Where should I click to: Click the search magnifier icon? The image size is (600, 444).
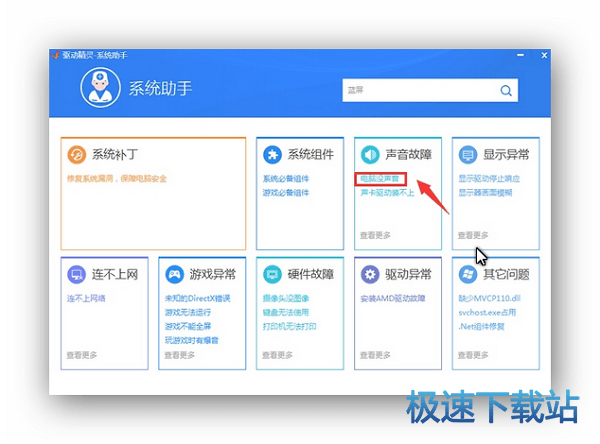[506, 91]
